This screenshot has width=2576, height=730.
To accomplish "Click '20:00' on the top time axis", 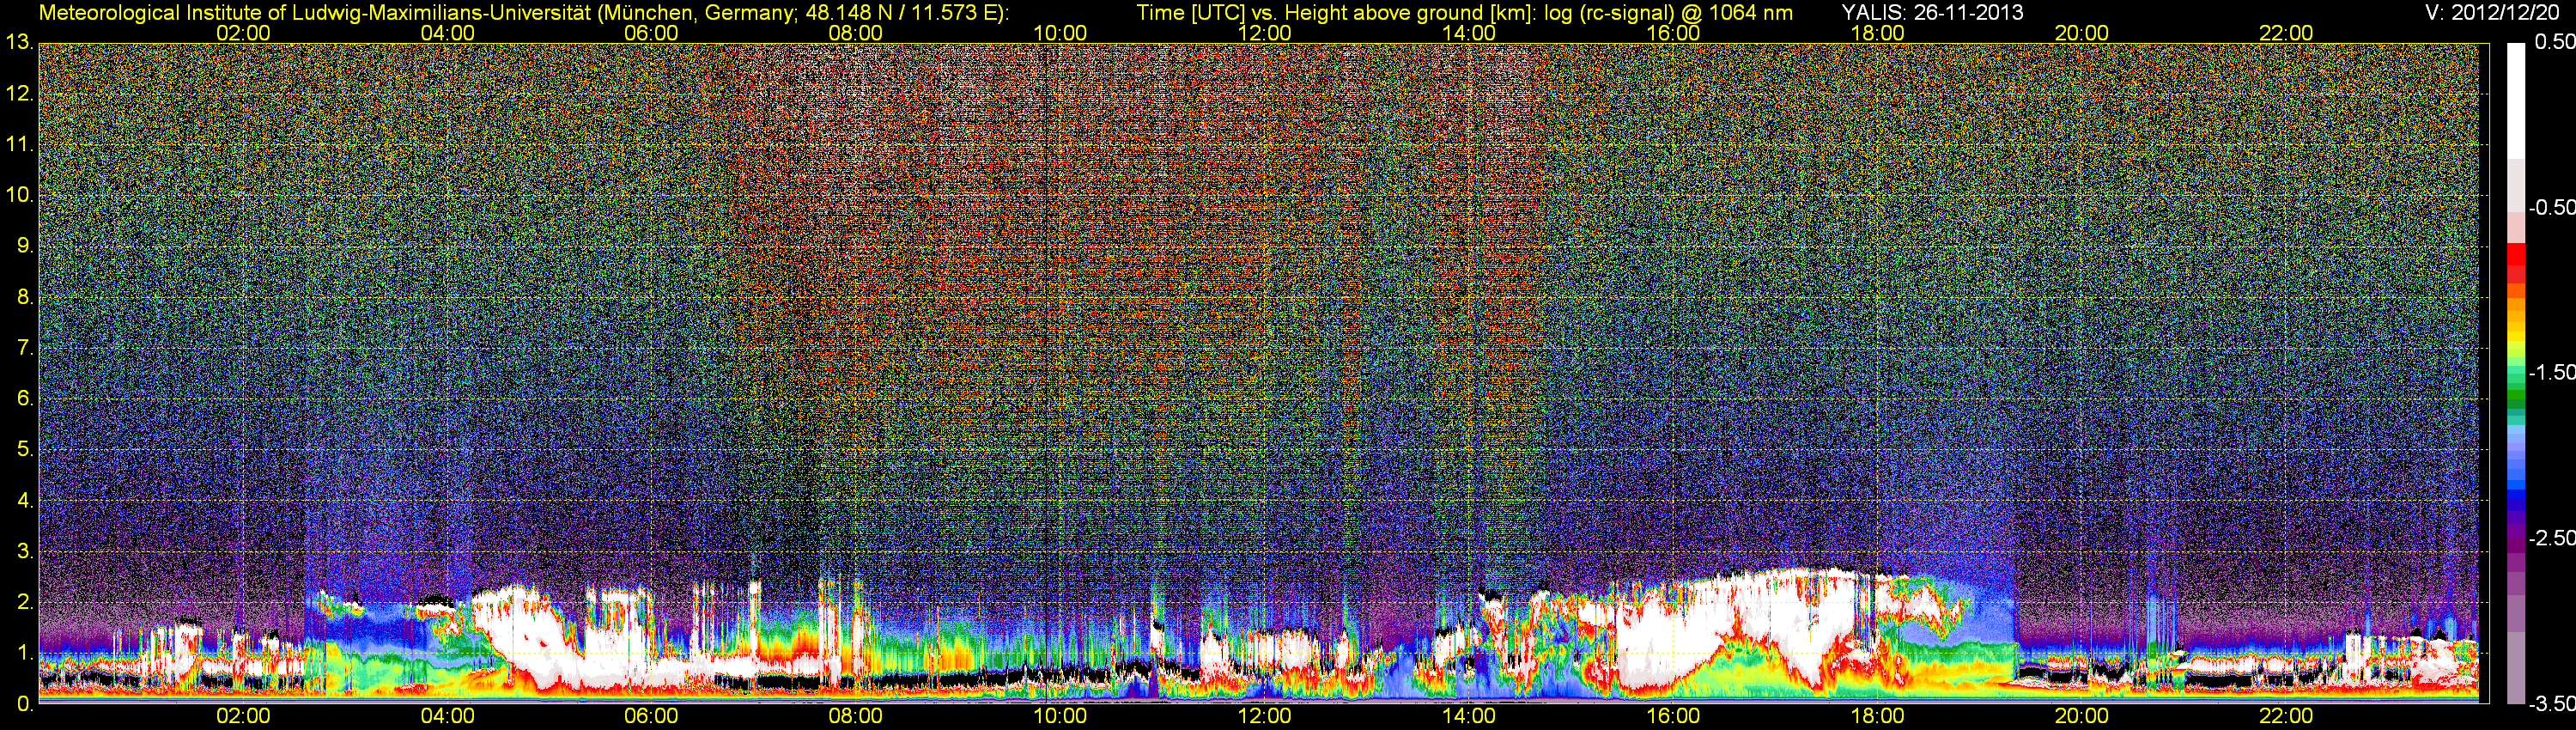I will [2082, 33].
